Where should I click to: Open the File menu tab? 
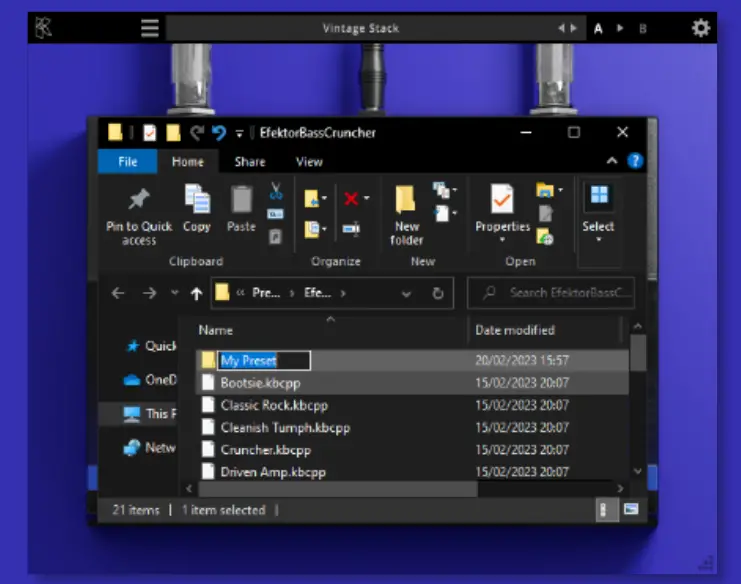click(128, 162)
